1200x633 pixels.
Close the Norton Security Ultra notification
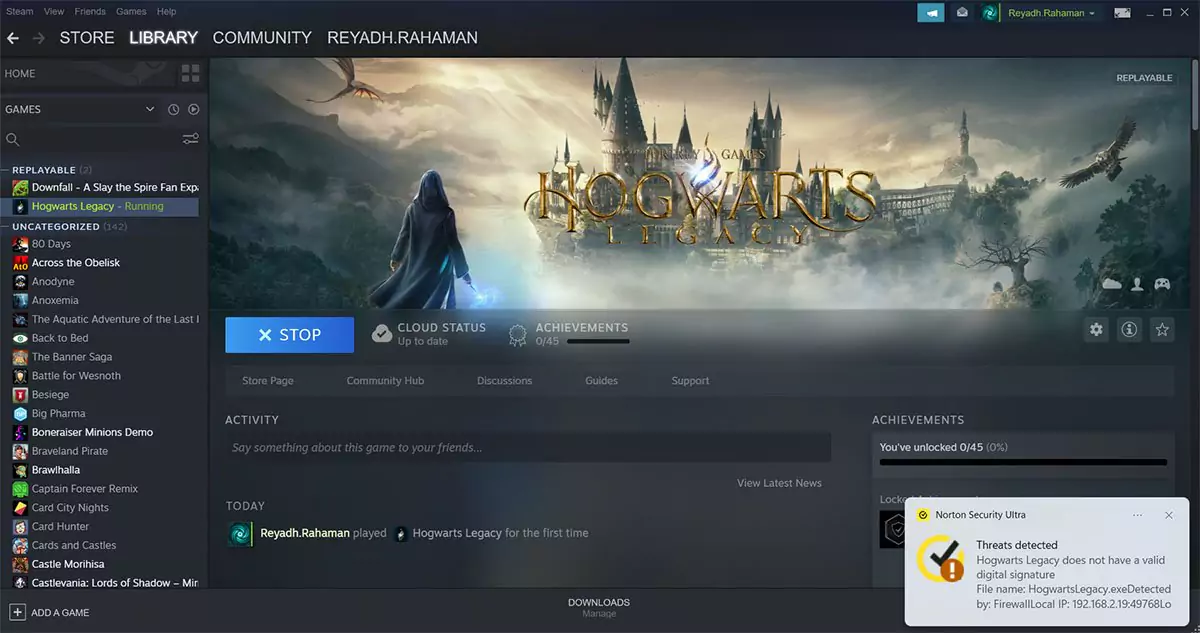pyautogui.click(x=1169, y=515)
